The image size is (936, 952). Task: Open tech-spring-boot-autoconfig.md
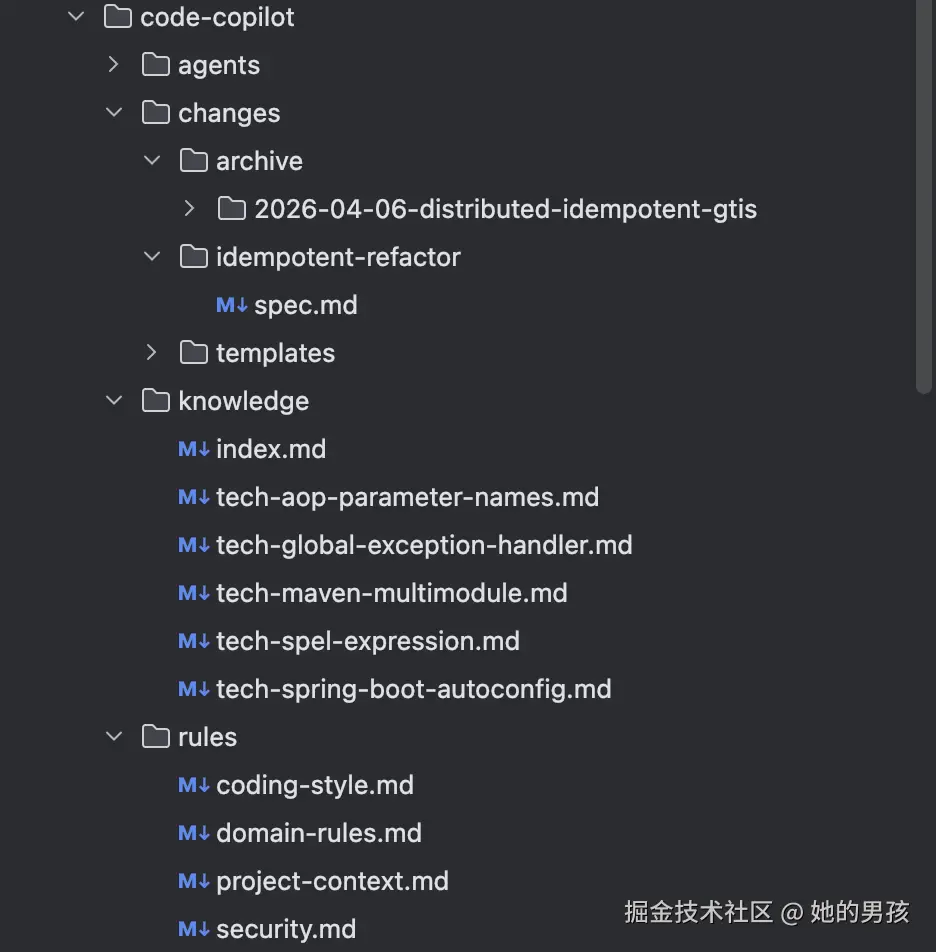[x=413, y=689]
